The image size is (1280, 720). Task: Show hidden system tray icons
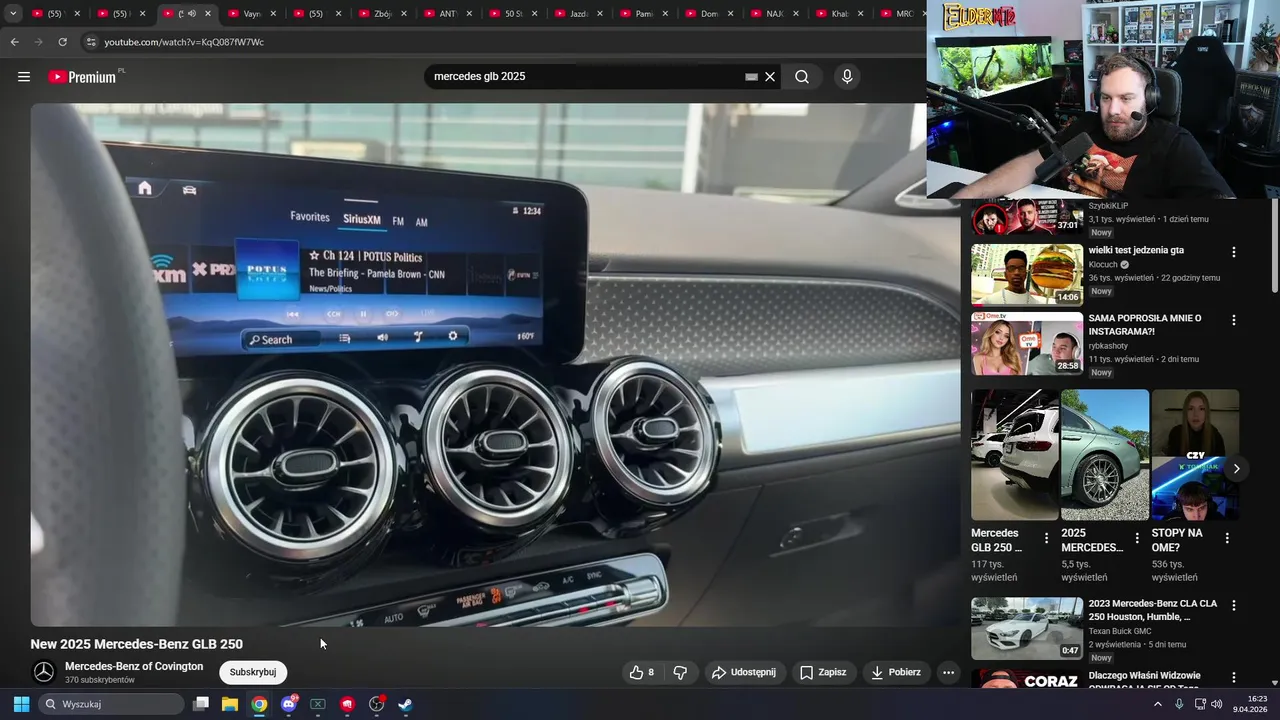pos(1158,704)
